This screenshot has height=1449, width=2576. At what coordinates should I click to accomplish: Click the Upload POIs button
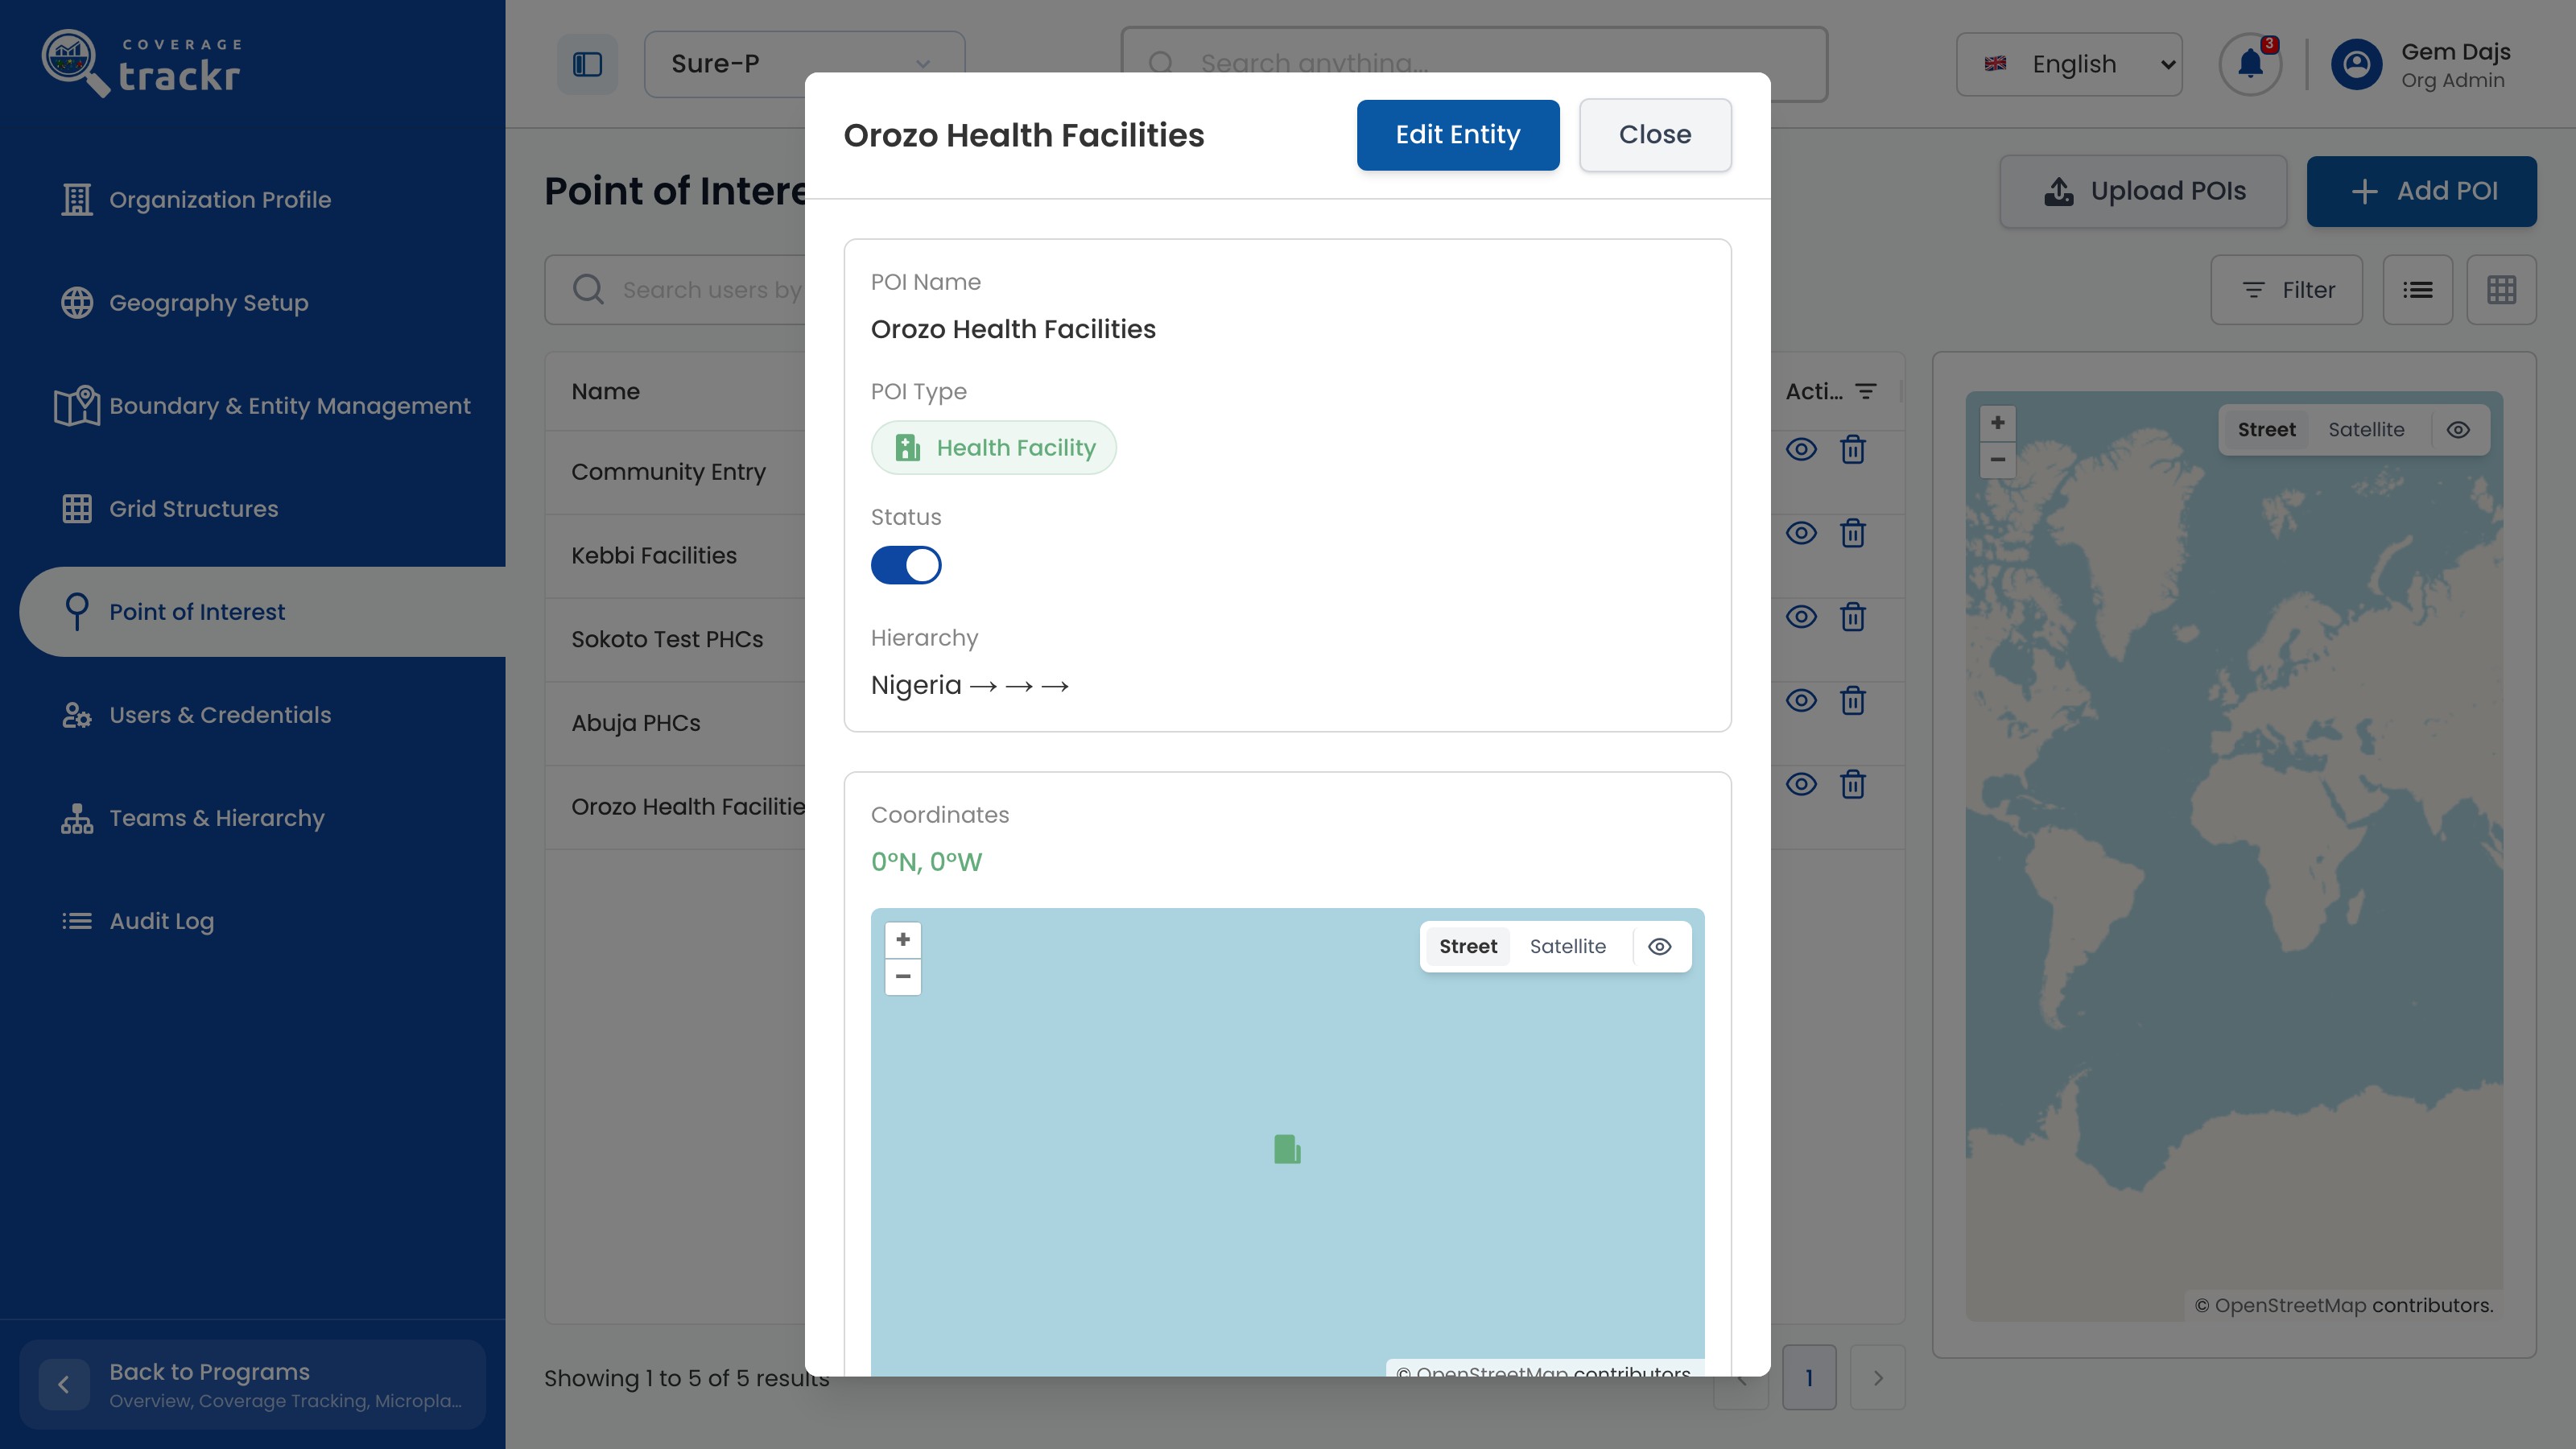pos(2143,191)
